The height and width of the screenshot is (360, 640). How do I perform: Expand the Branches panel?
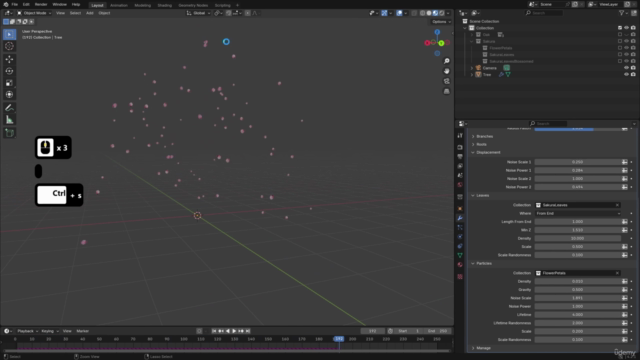pyautogui.click(x=484, y=136)
